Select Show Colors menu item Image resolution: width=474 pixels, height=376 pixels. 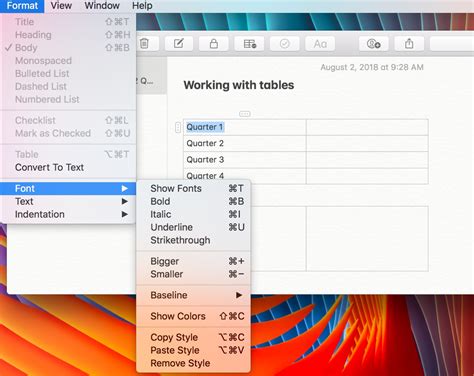click(193, 316)
